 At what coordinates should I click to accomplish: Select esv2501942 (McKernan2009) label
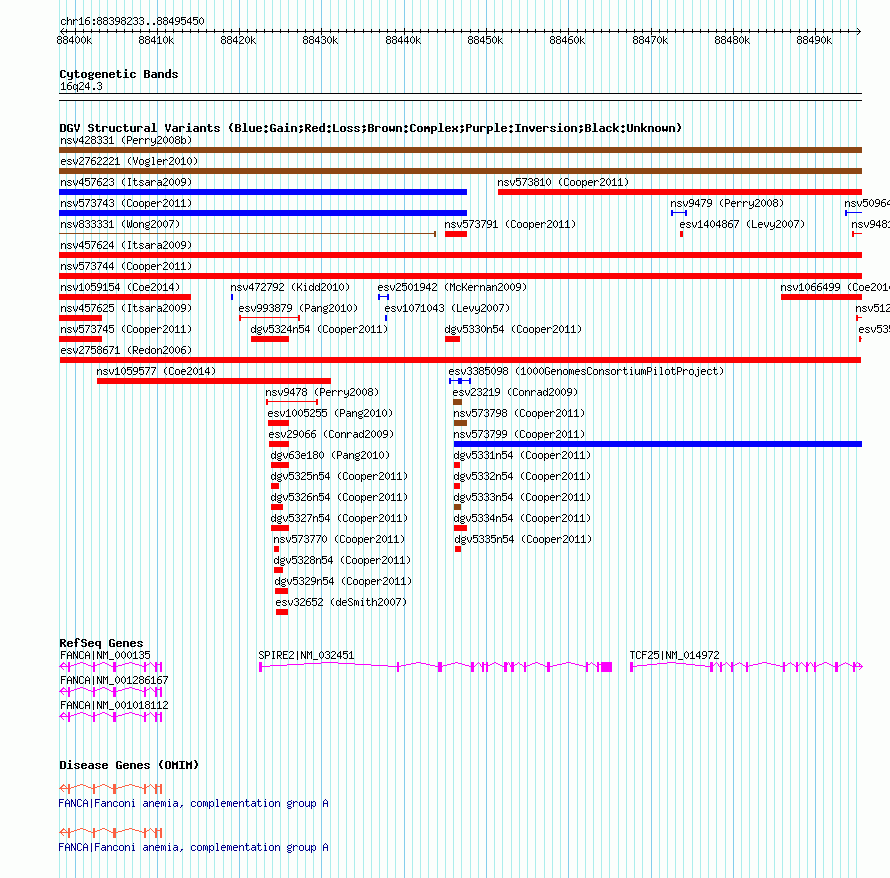point(452,287)
